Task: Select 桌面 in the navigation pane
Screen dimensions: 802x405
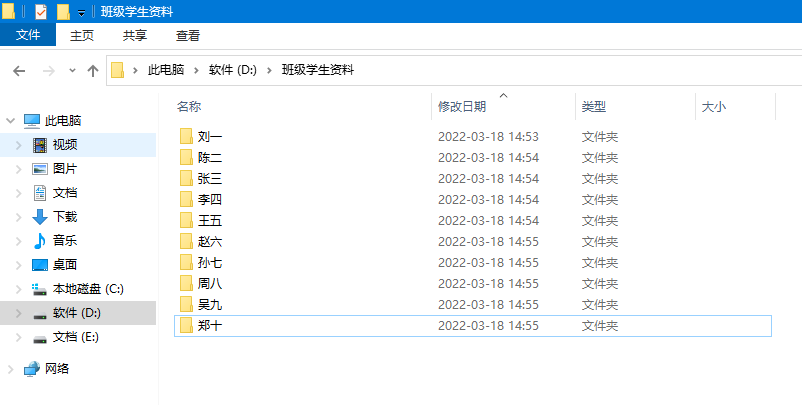Action: (x=65, y=265)
